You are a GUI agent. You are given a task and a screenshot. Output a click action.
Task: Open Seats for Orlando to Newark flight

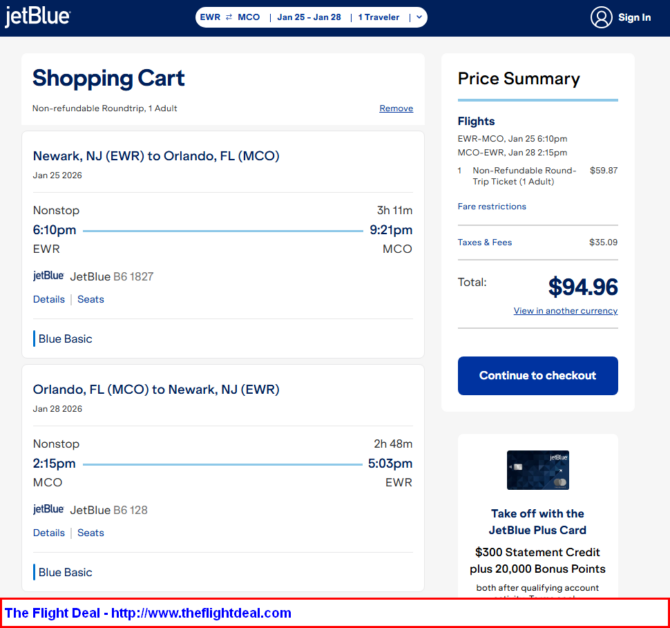(x=90, y=533)
